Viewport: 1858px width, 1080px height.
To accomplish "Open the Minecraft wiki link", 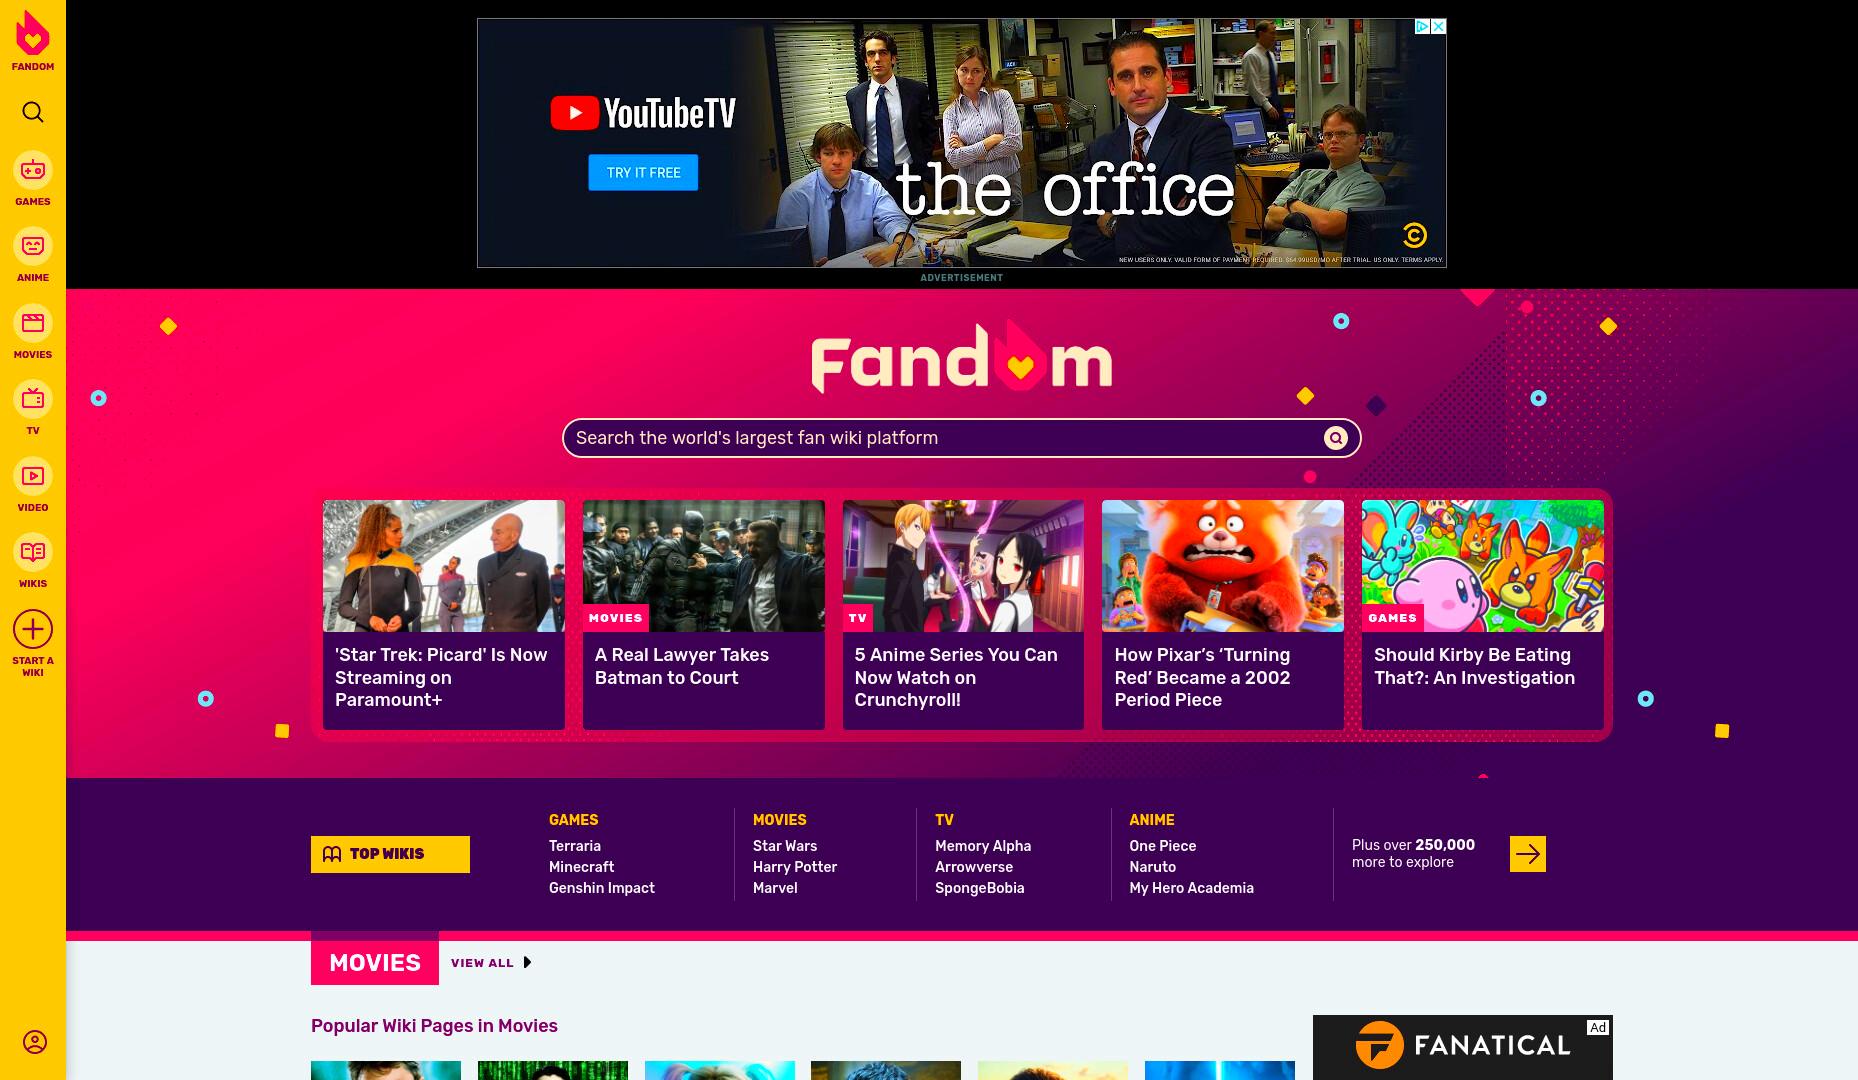I will (x=581, y=867).
